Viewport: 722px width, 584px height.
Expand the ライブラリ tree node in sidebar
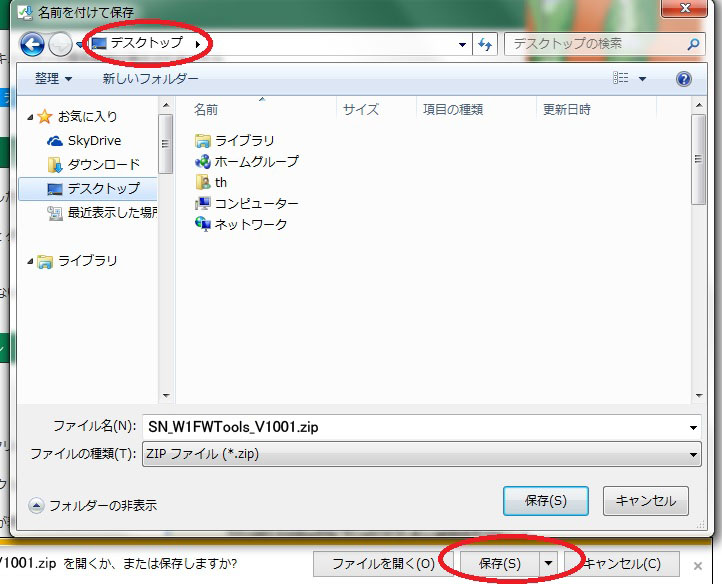(x=30, y=261)
